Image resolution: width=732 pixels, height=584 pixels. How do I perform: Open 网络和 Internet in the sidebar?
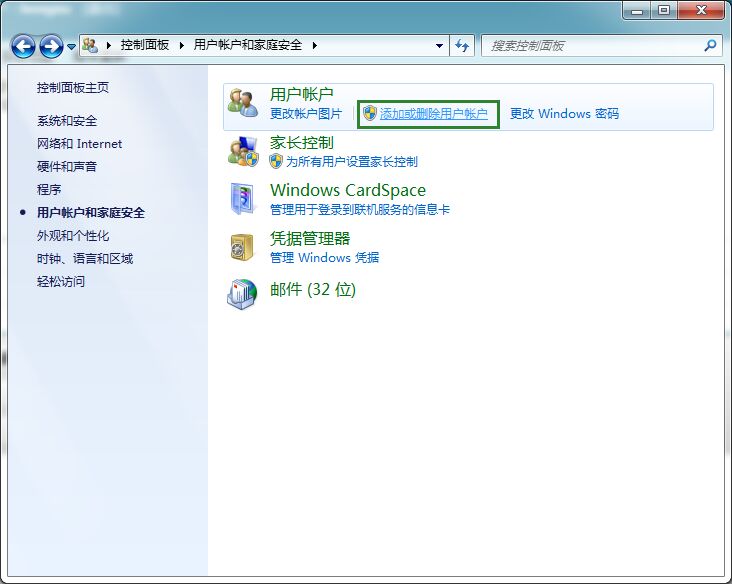click(x=79, y=144)
